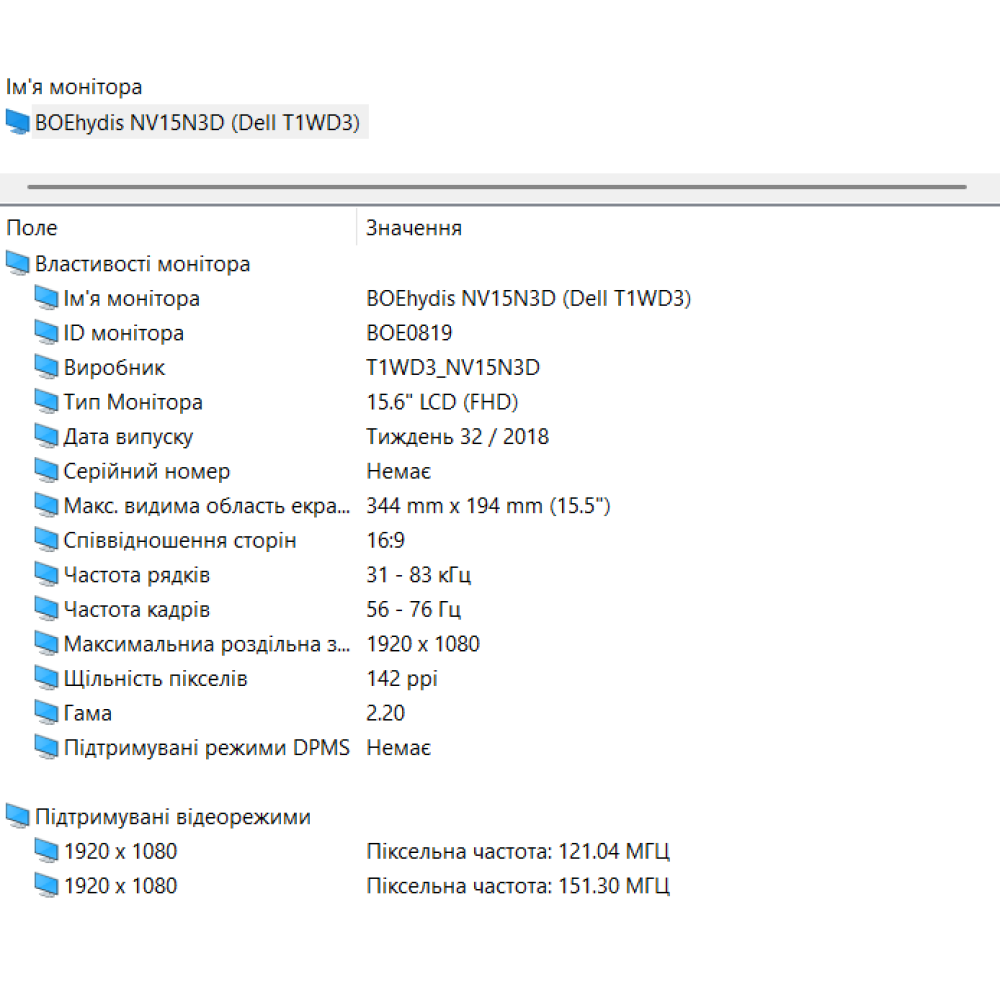Select the 1920 x 1080 mode at 121.04 МГЦ

(120, 852)
